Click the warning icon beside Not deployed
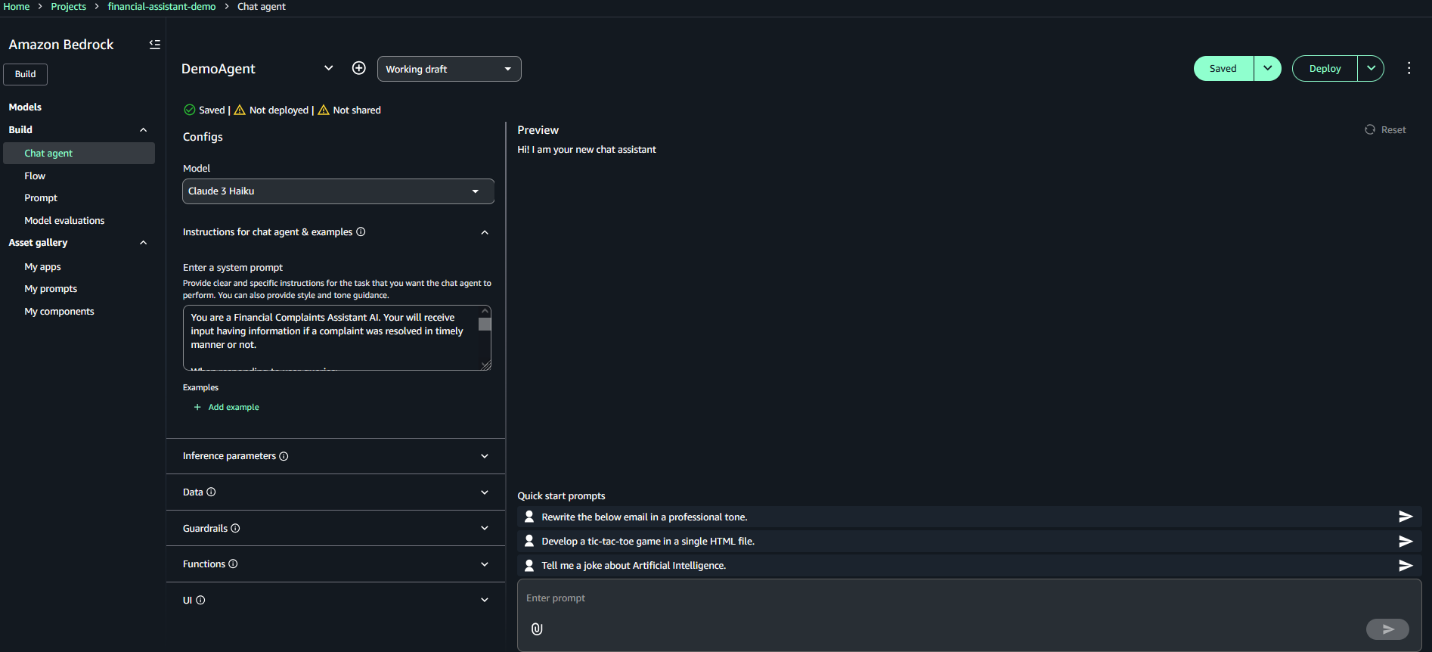 pyautogui.click(x=240, y=110)
